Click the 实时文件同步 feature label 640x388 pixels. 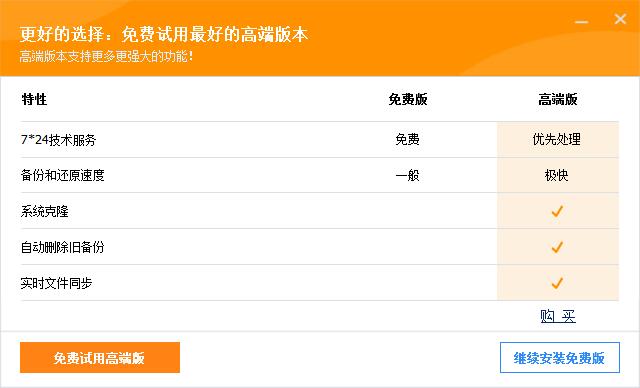56,283
